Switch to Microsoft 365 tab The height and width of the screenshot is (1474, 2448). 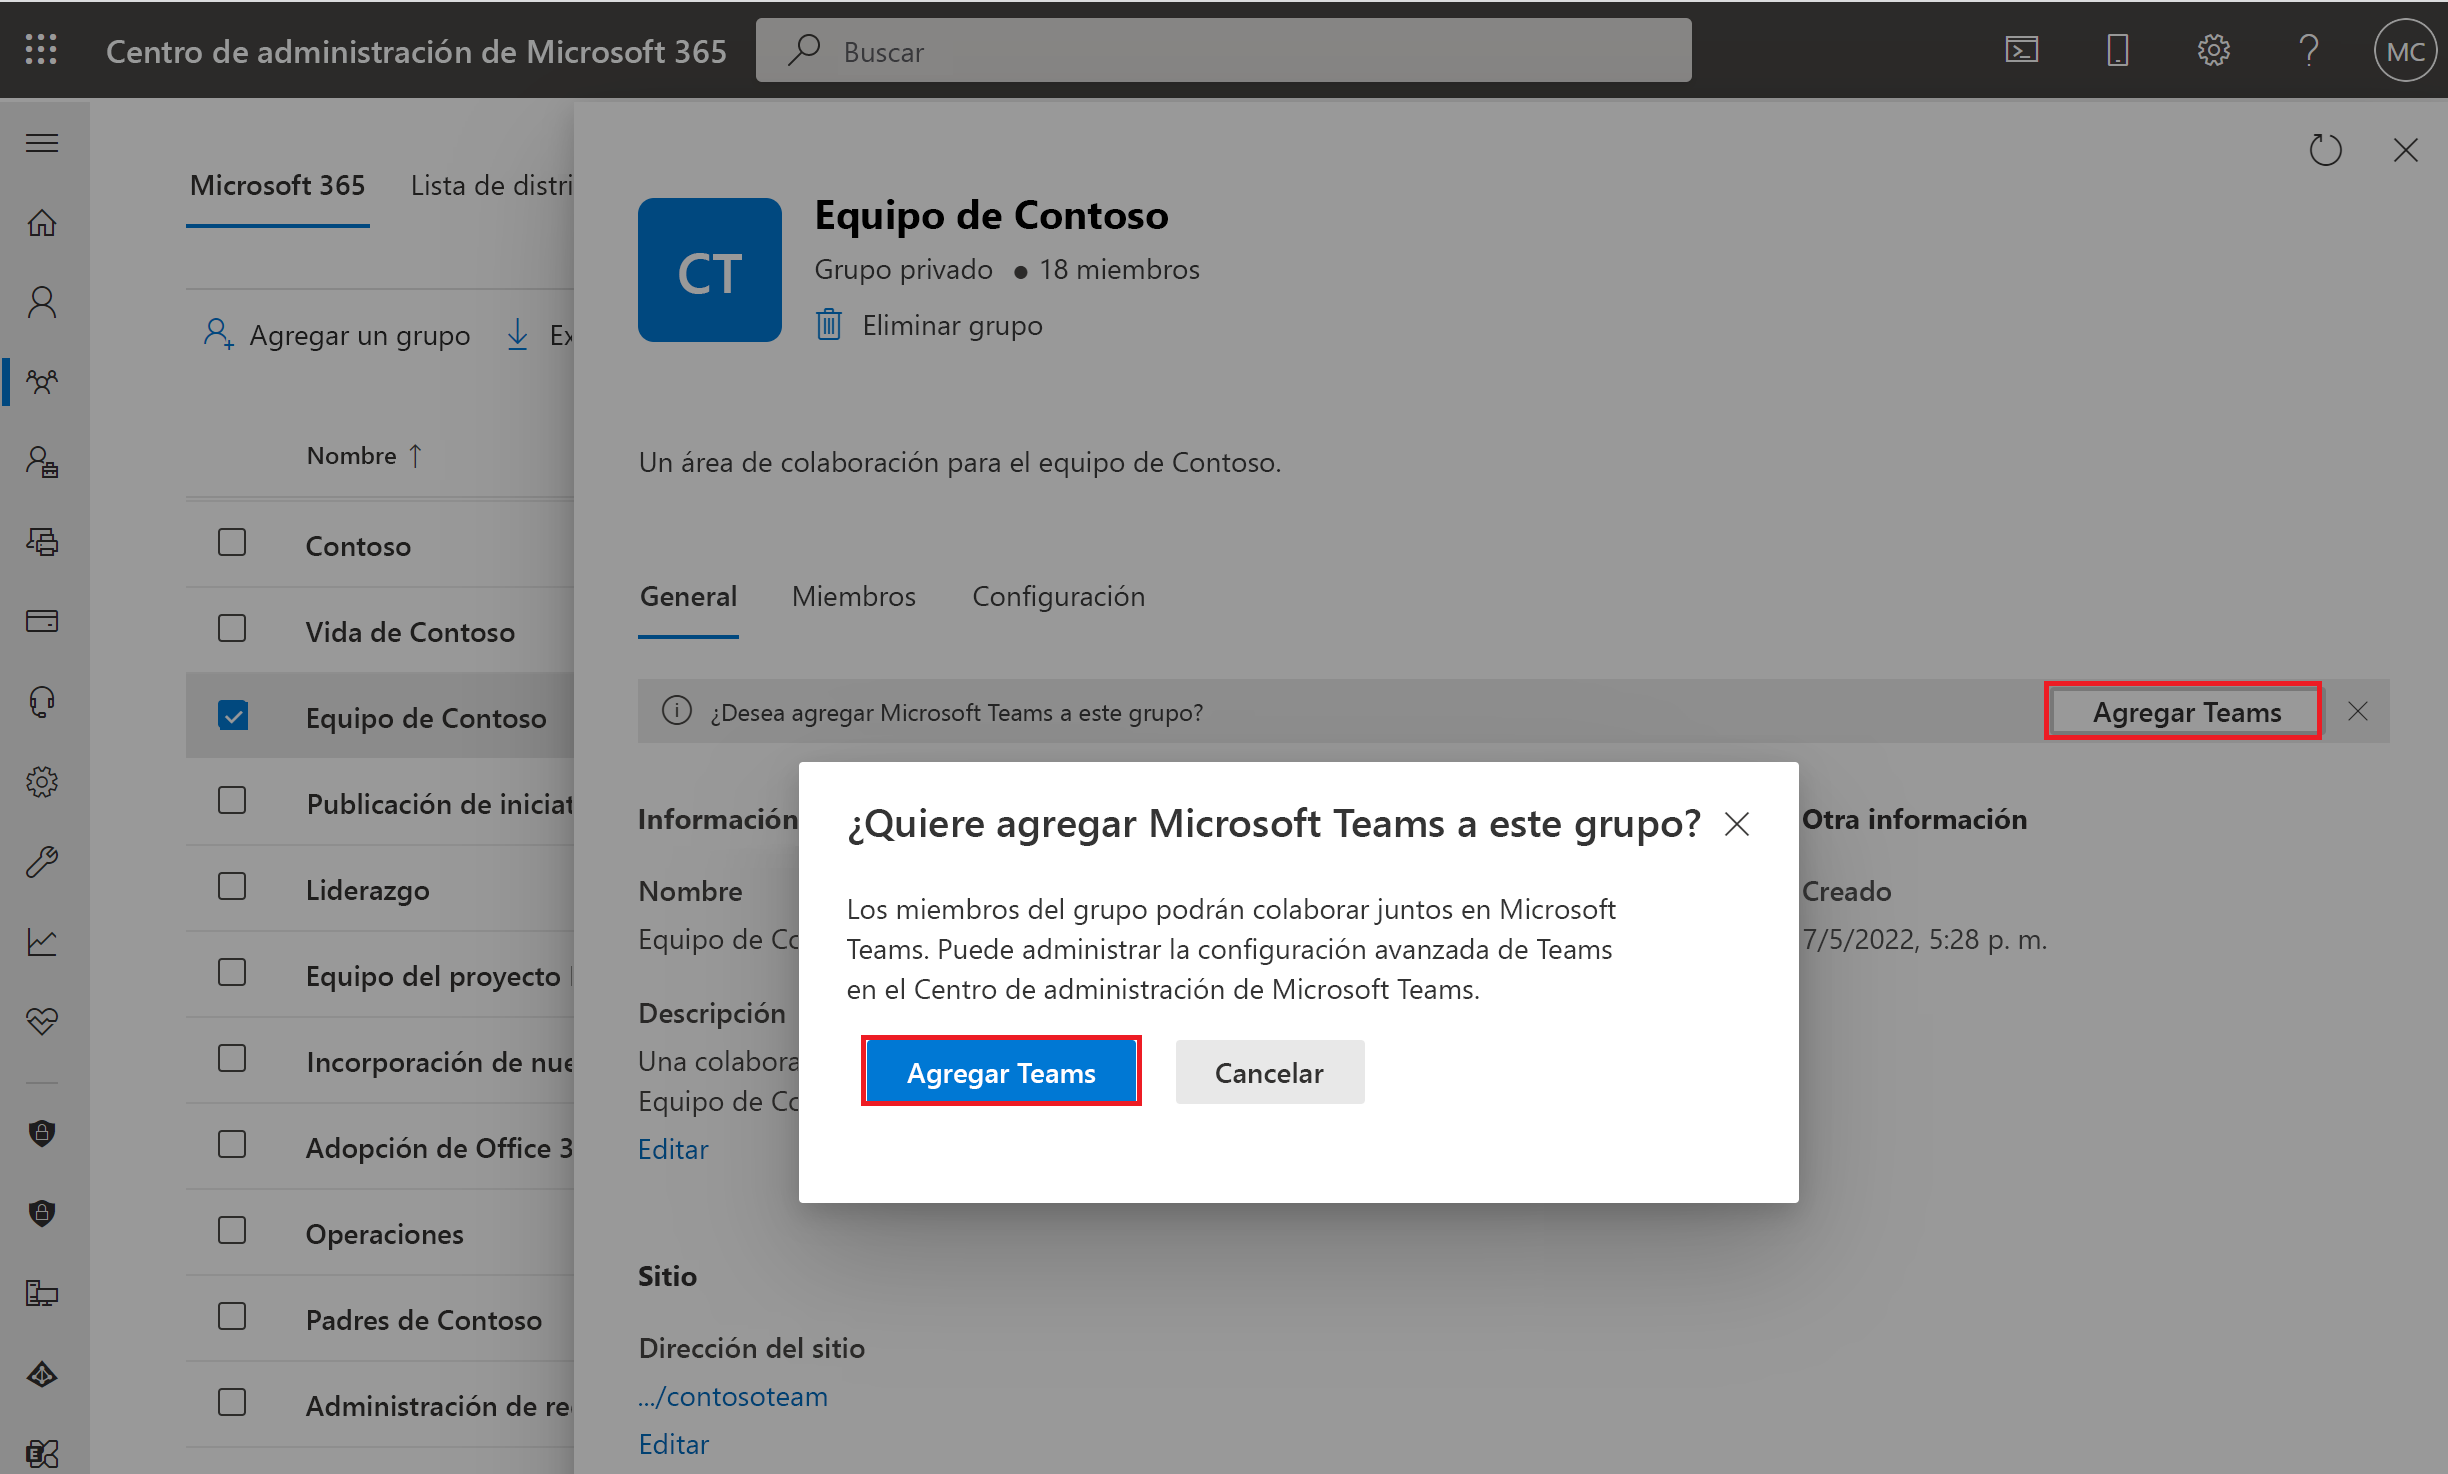coord(277,186)
